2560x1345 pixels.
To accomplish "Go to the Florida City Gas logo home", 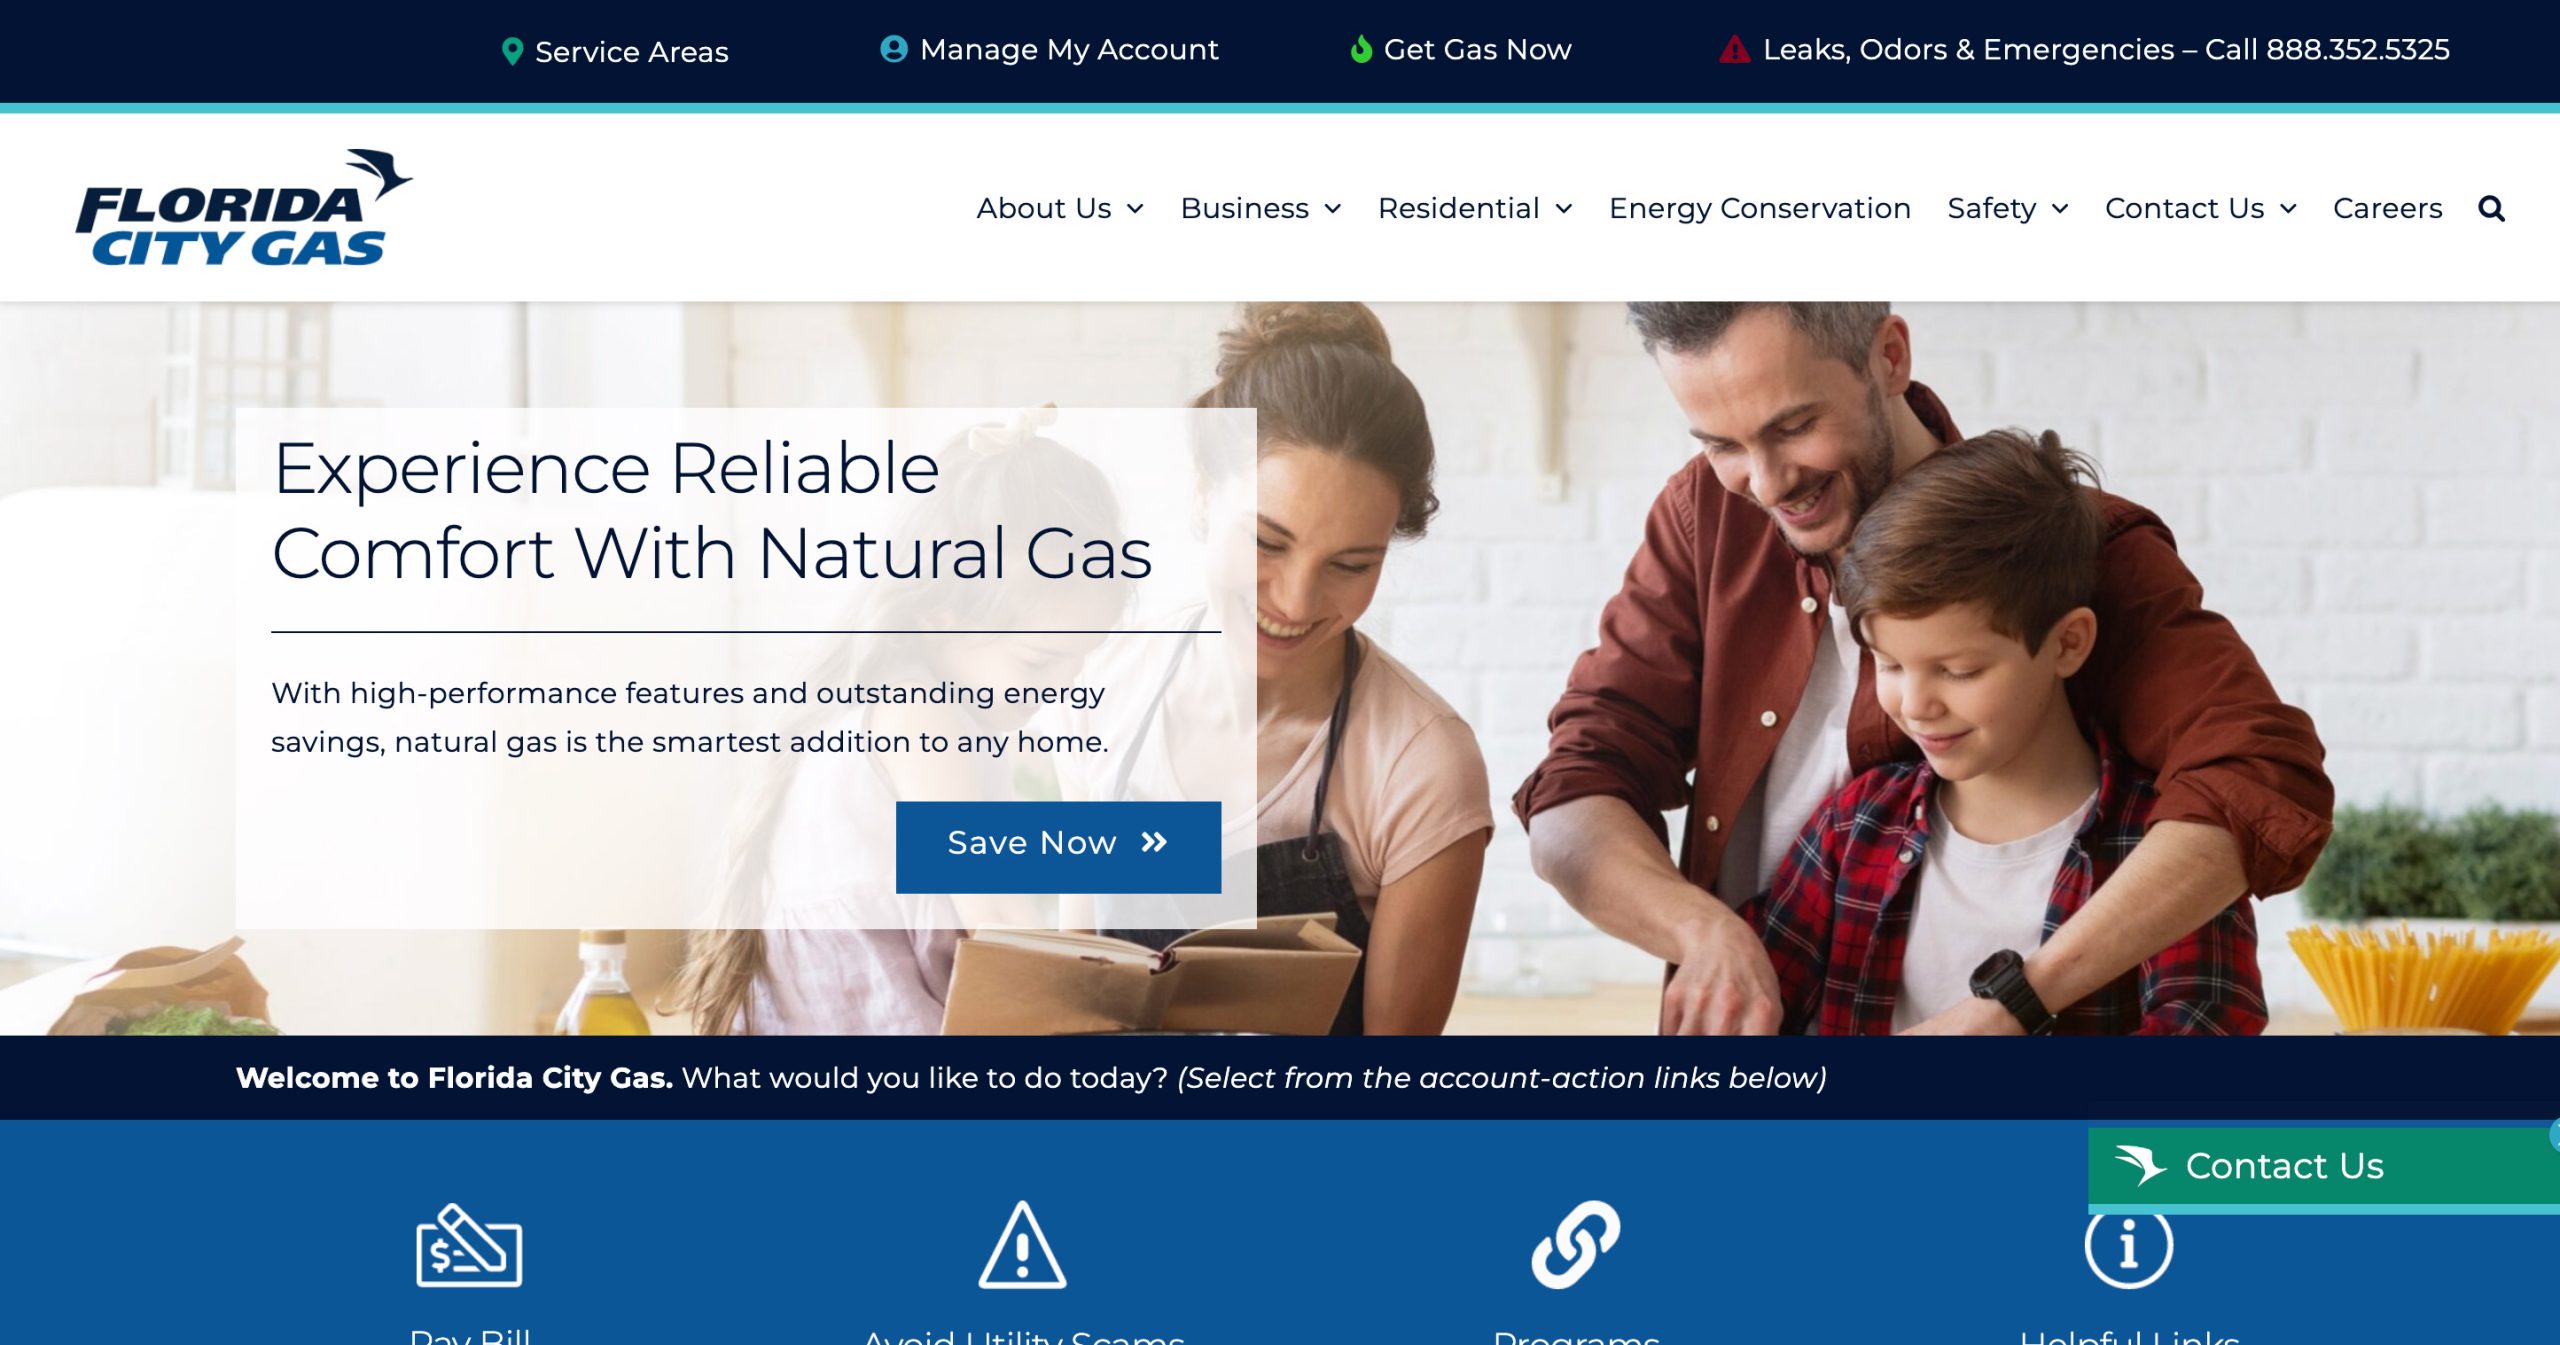I will tap(244, 208).
